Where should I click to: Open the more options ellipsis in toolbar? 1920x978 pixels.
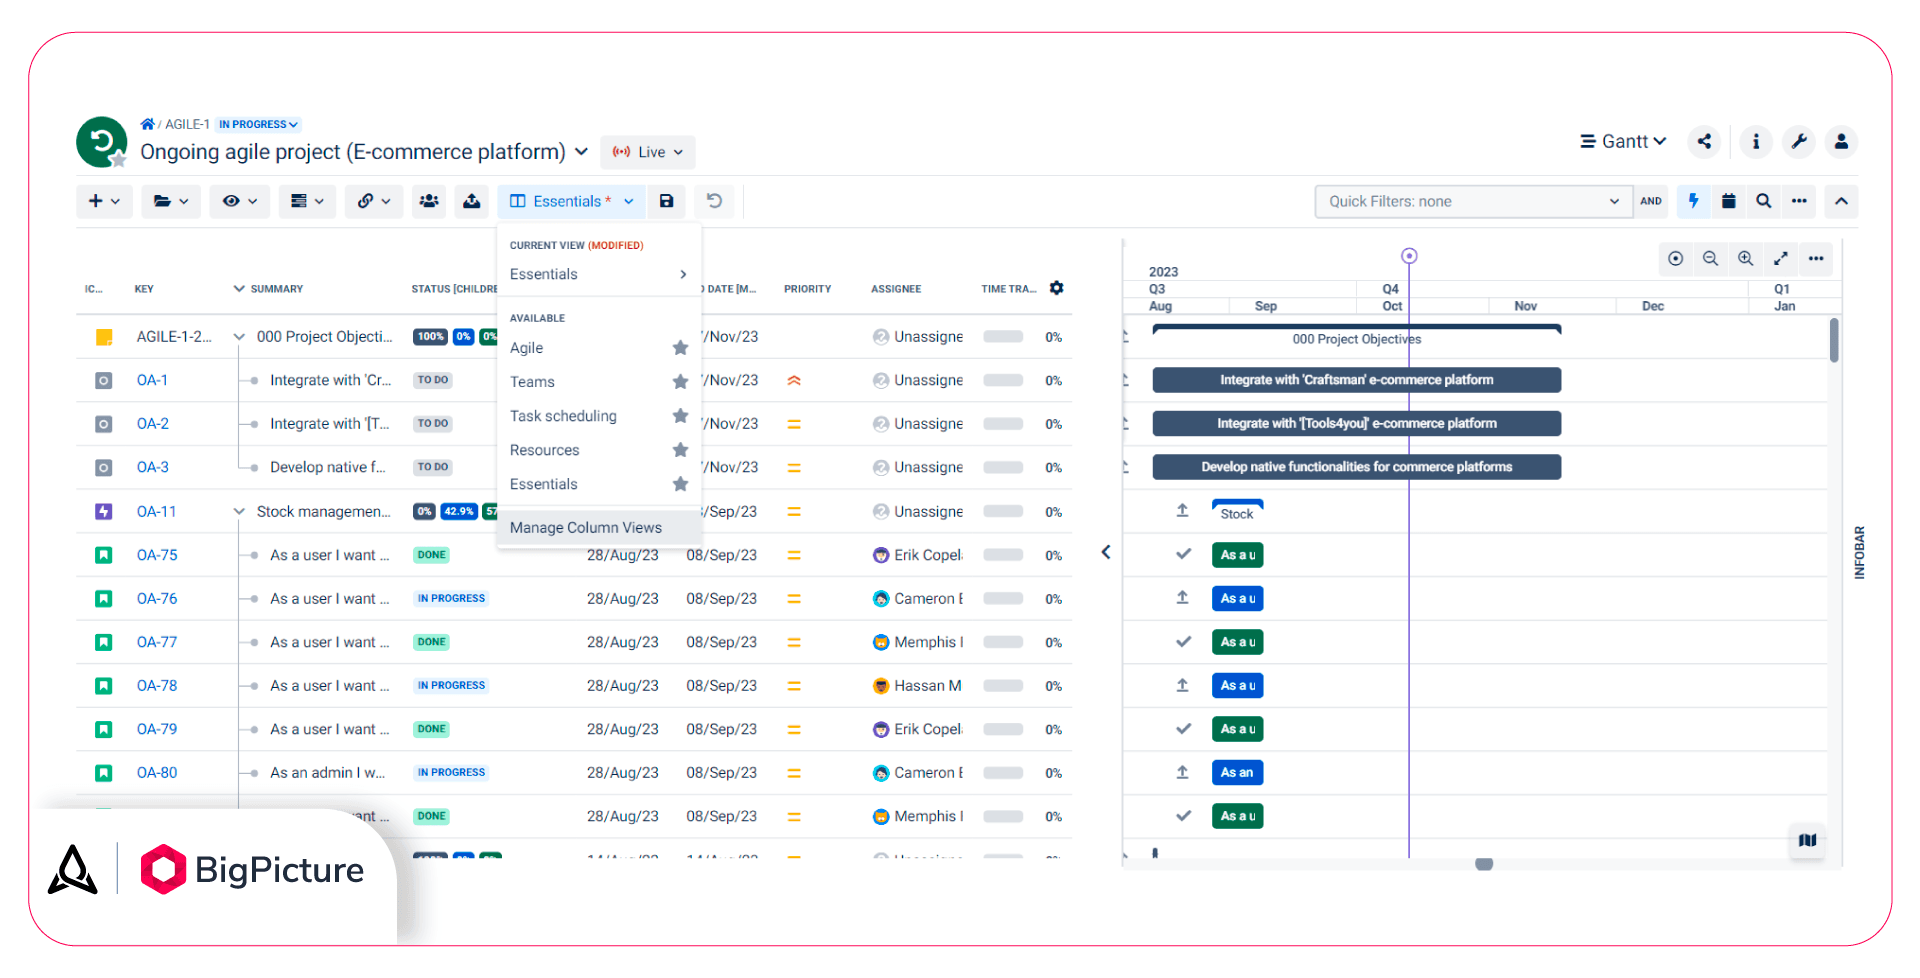pyautogui.click(x=1799, y=201)
